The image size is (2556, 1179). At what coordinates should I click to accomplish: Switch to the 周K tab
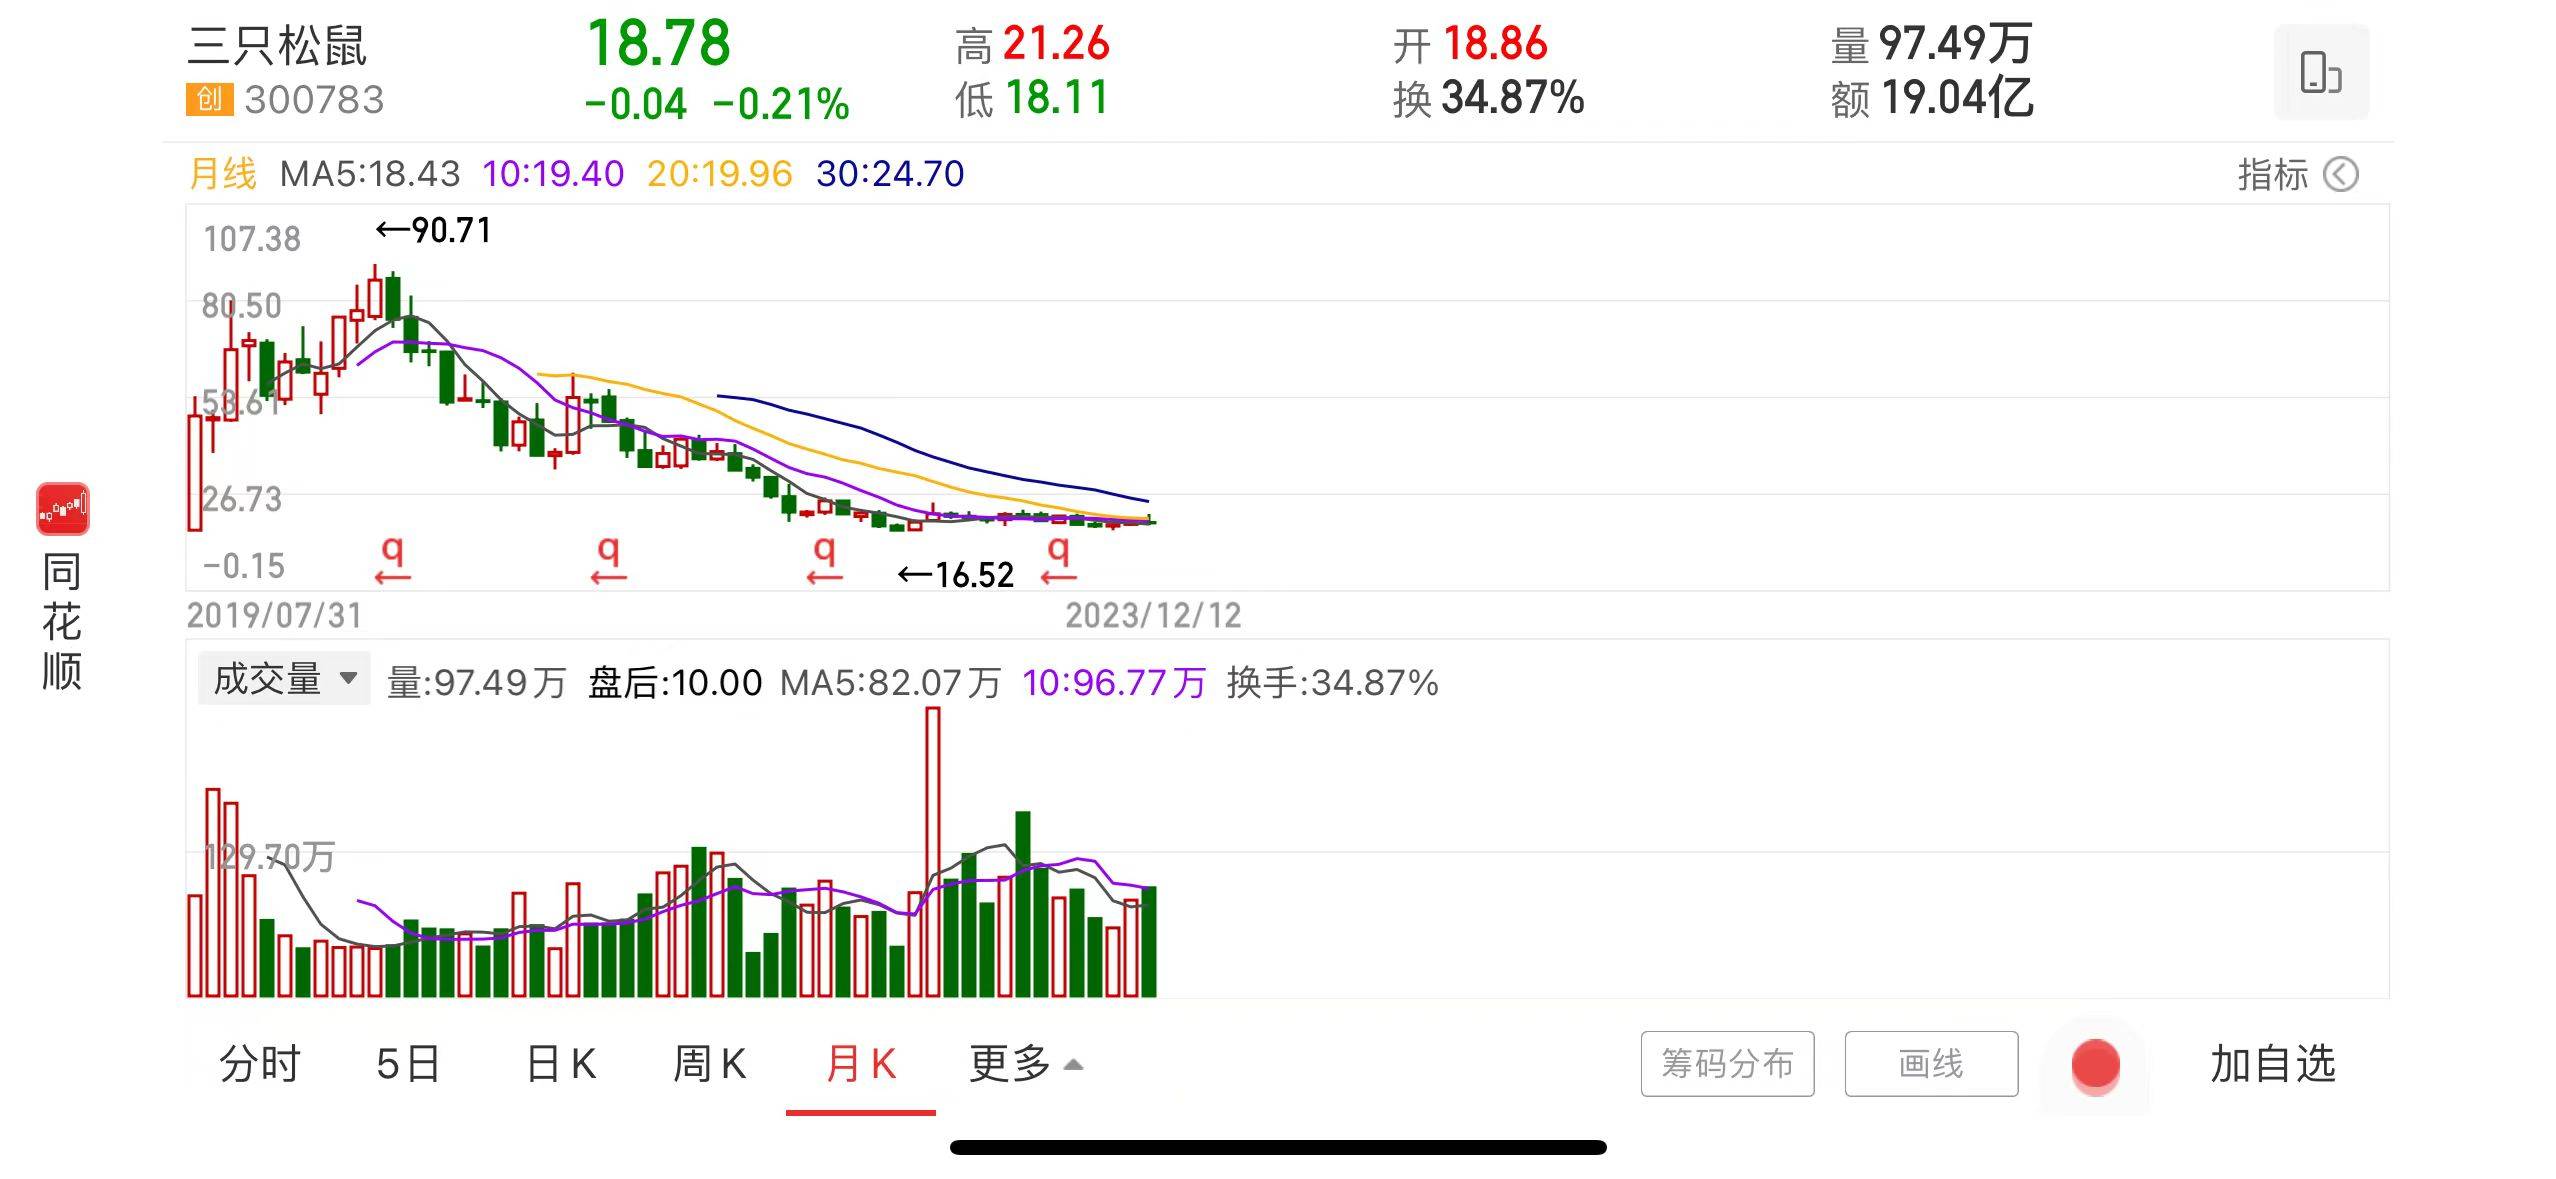pyautogui.click(x=709, y=1064)
